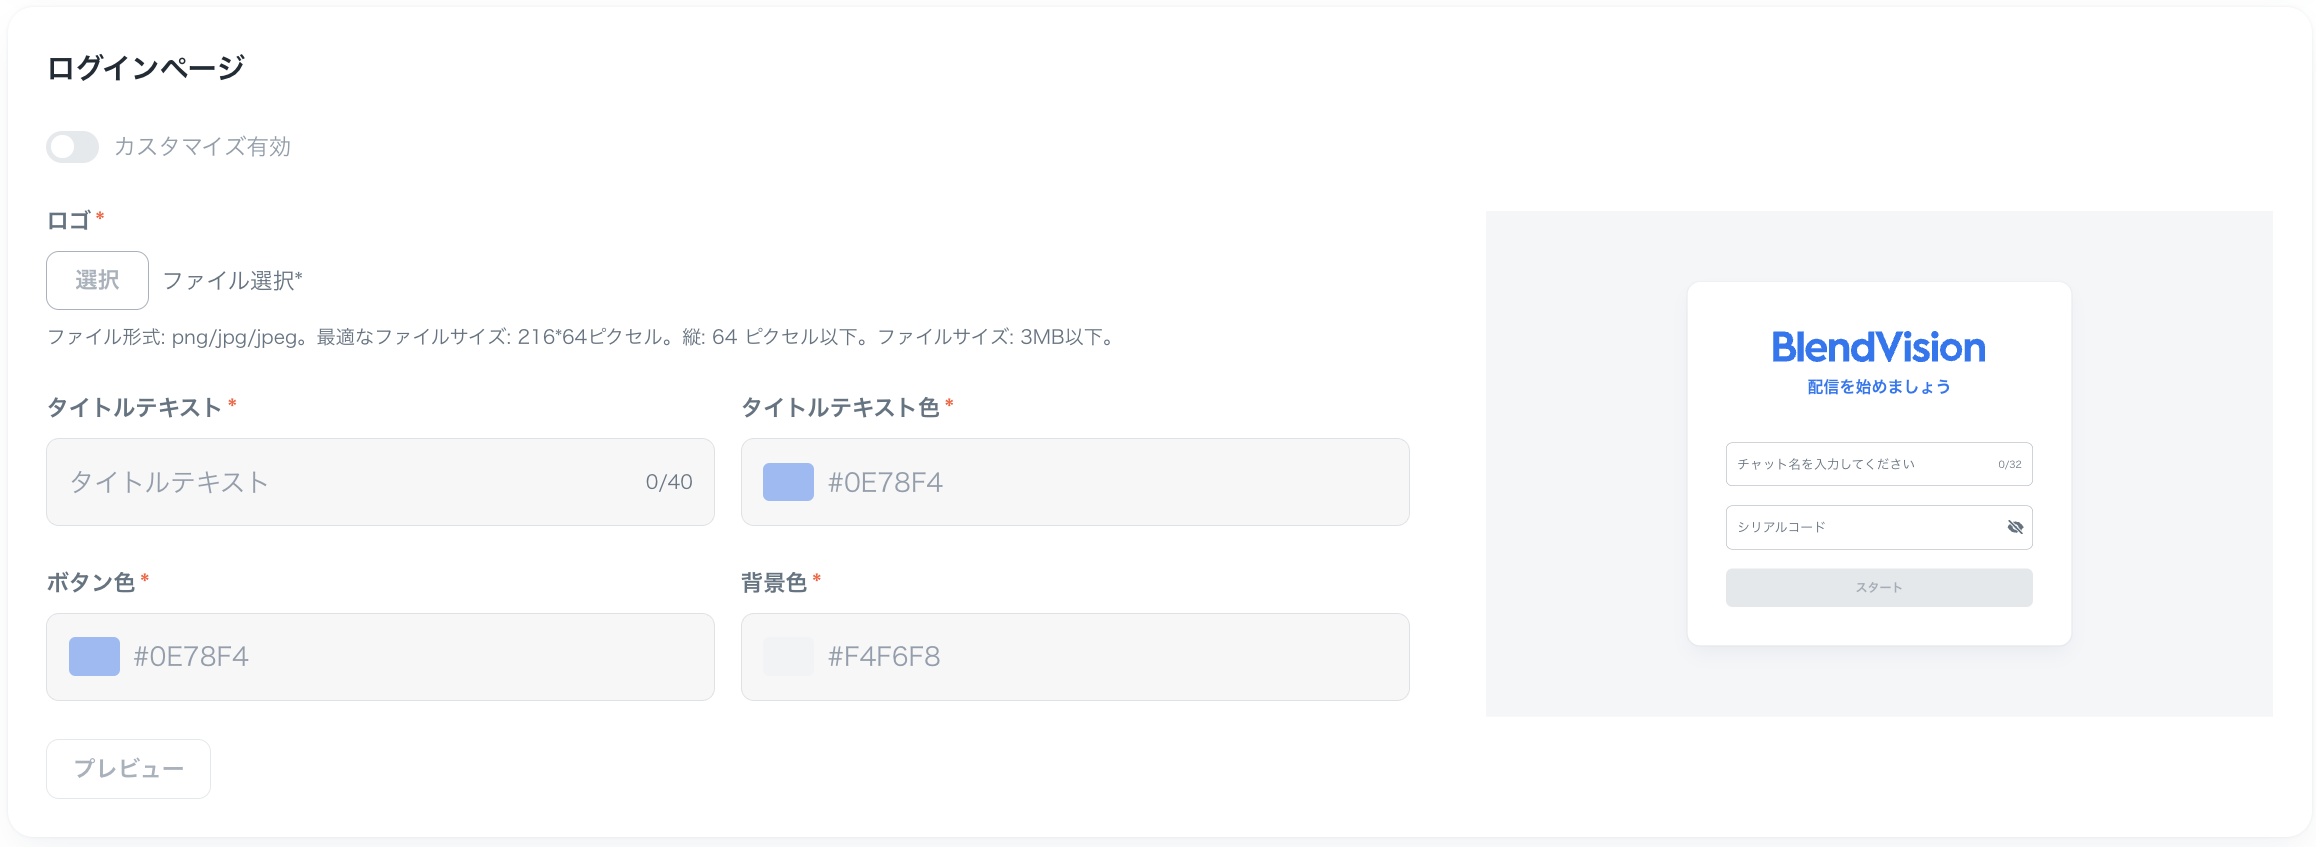This screenshot has height=847, width=2316.
Task: Click the 配信を始めましょう preview subtitle
Action: click(x=1878, y=387)
